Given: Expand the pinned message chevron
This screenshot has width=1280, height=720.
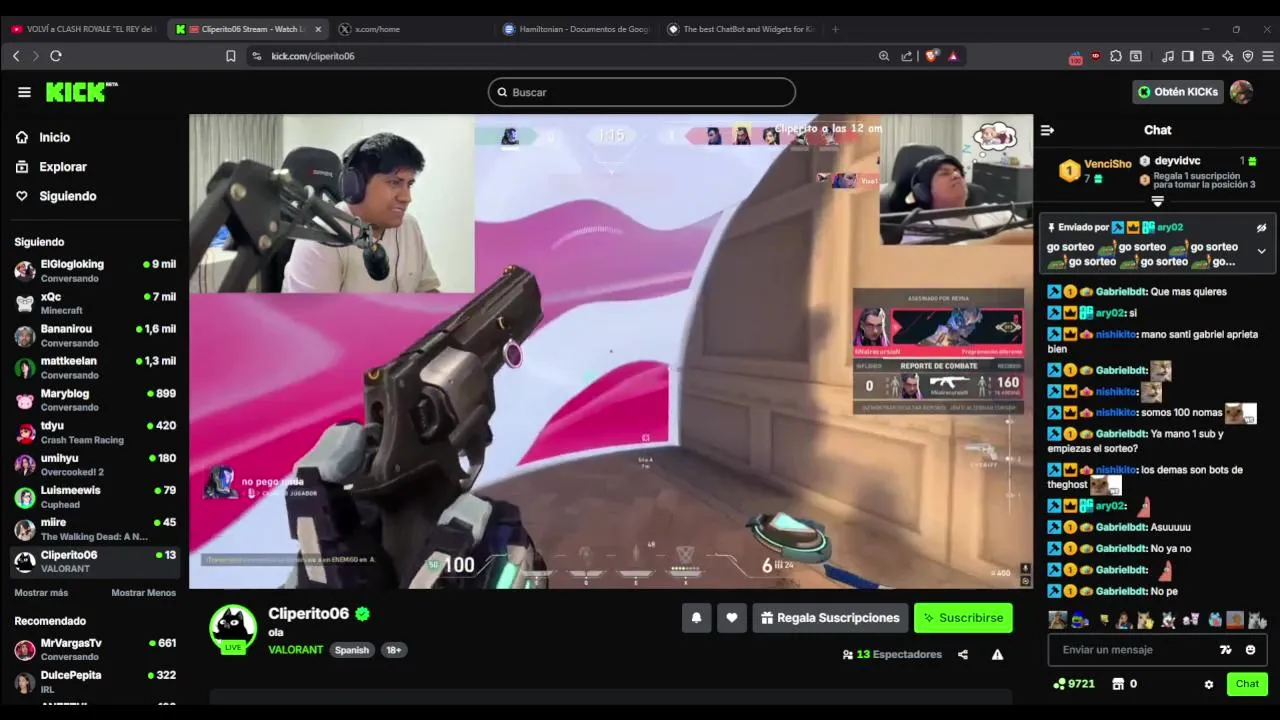Looking at the screenshot, I should (1261, 251).
